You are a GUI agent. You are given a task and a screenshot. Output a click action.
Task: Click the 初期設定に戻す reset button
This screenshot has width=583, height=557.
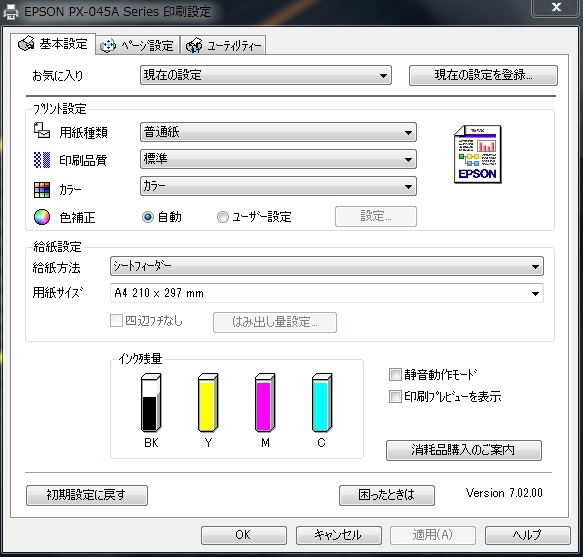tap(87, 495)
